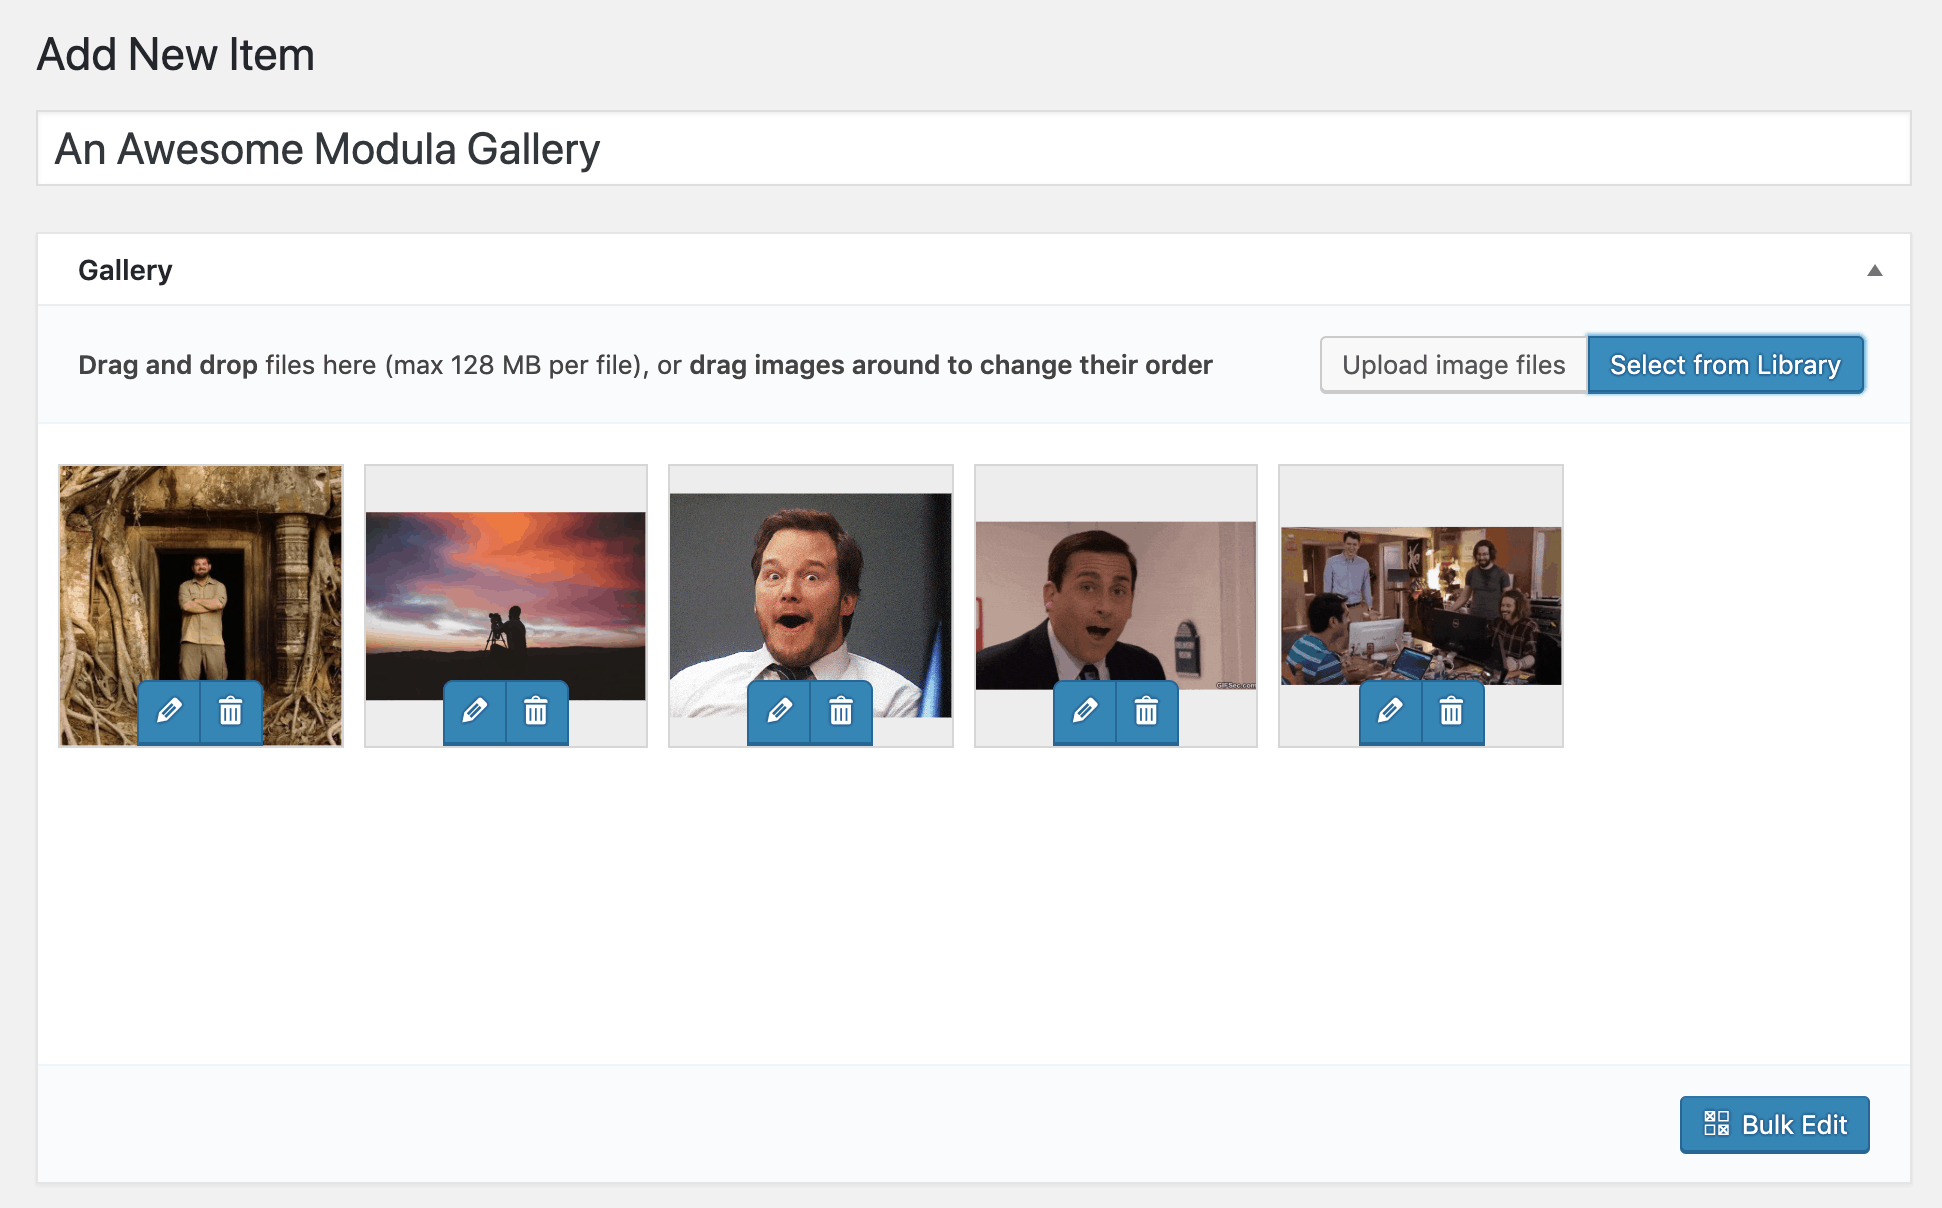The height and width of the screenshot is (1208, 1942).
Task: Click Upload image files button
Action: (x=1454, y=364)
